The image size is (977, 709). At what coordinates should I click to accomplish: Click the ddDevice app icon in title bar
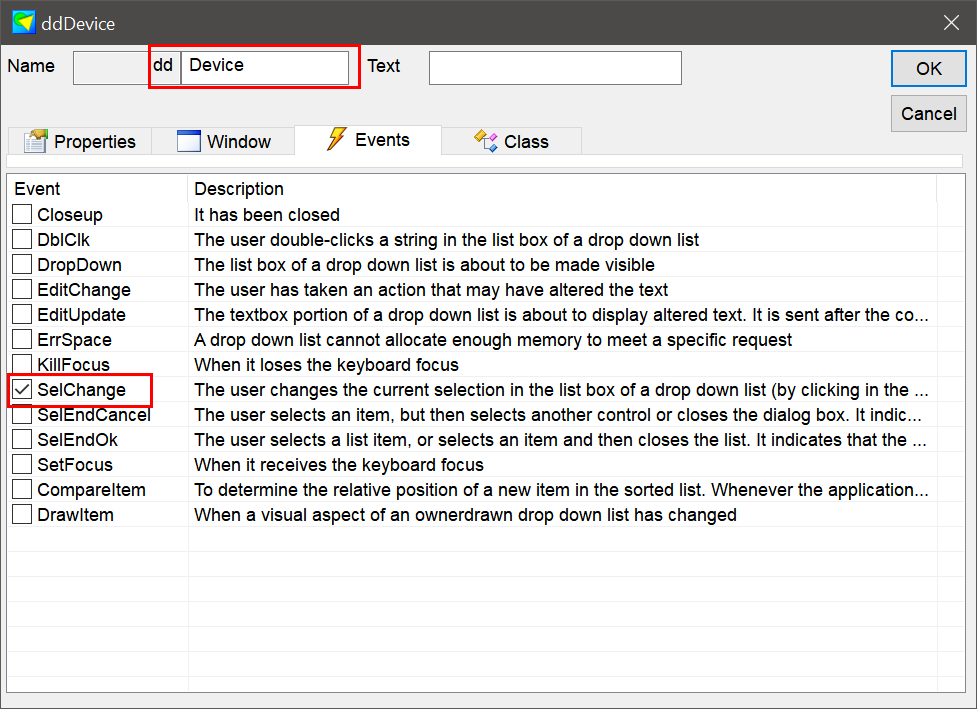pyautogui.click(x=24, y=22)
